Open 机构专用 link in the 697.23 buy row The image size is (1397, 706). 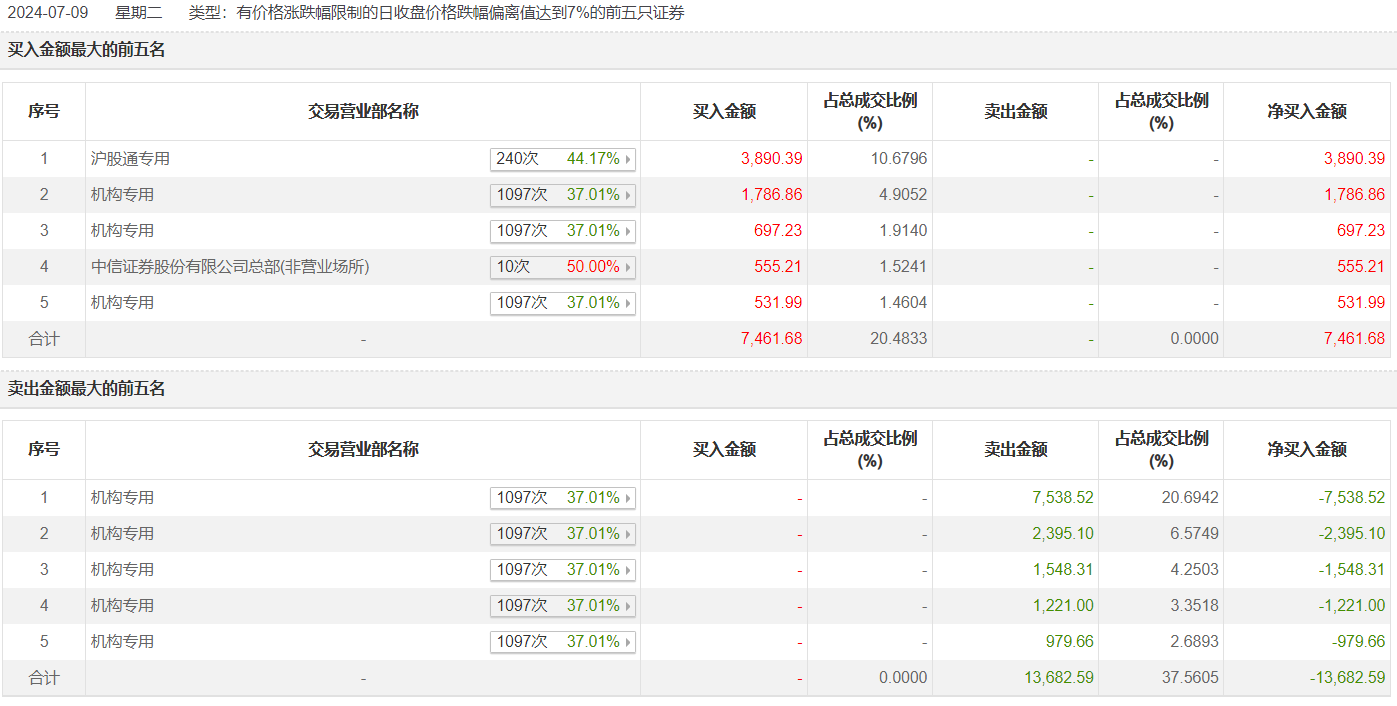(x=122, y=231)
